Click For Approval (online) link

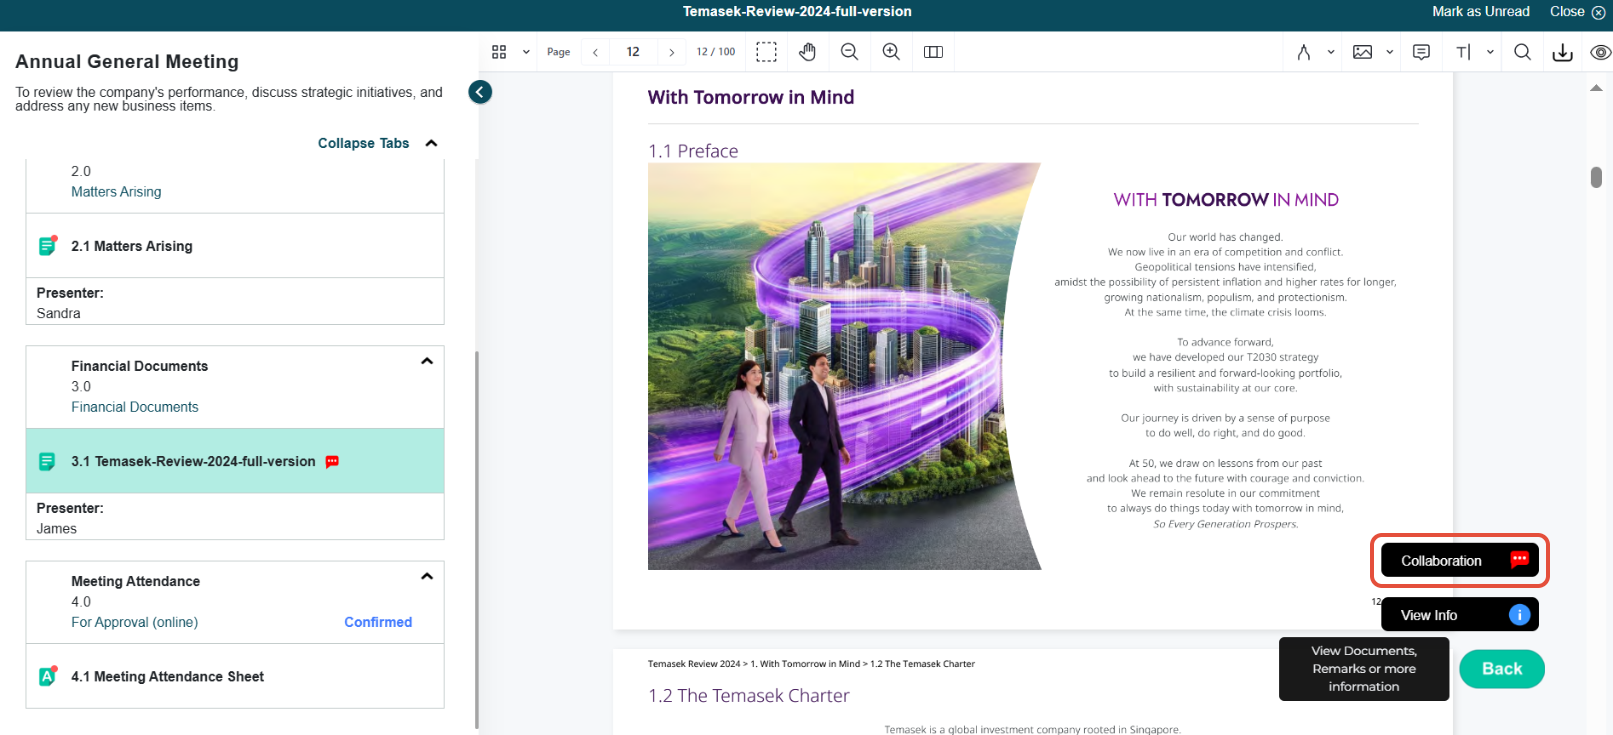coord(134,622)
